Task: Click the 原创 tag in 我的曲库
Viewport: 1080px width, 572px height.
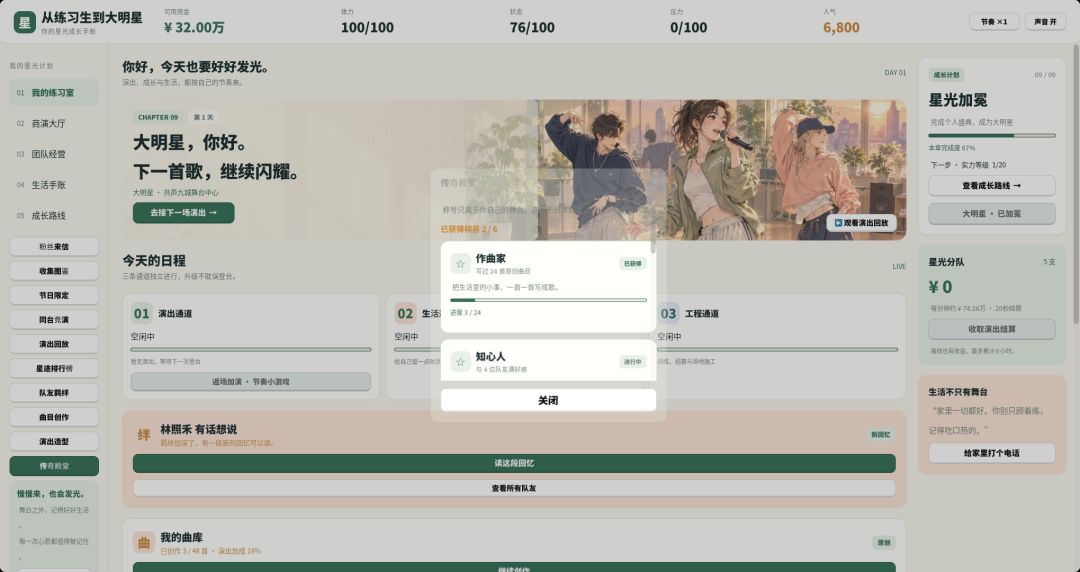Action: click(883, 543)
